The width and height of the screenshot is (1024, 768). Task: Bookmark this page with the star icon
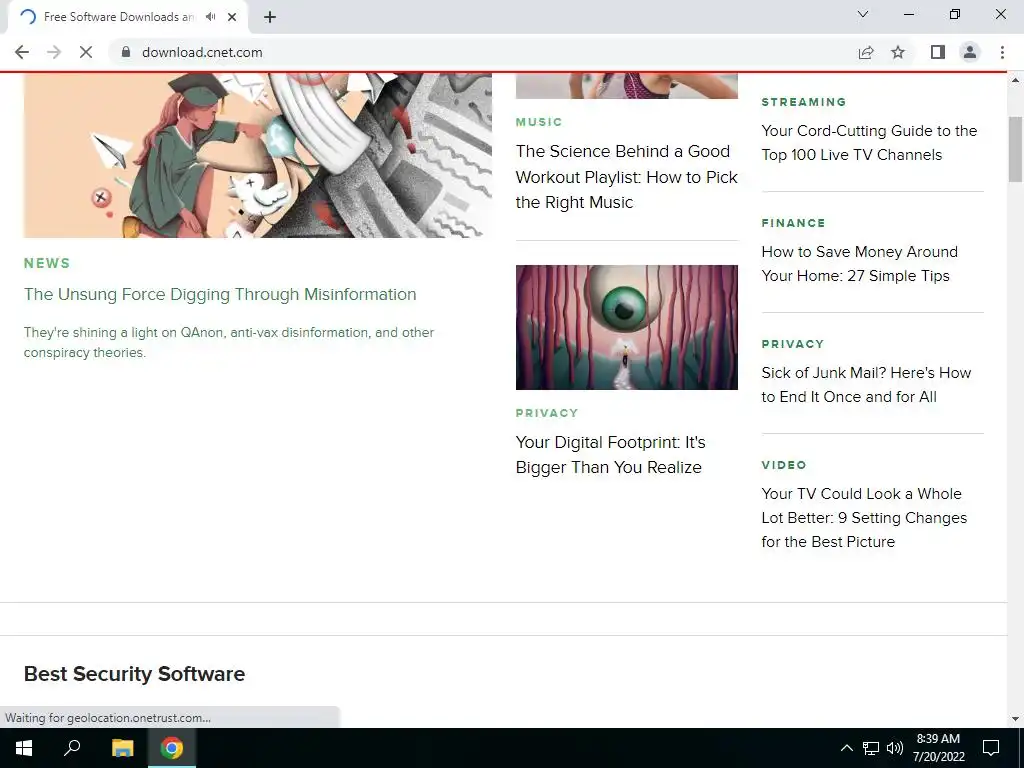point(898,52)
